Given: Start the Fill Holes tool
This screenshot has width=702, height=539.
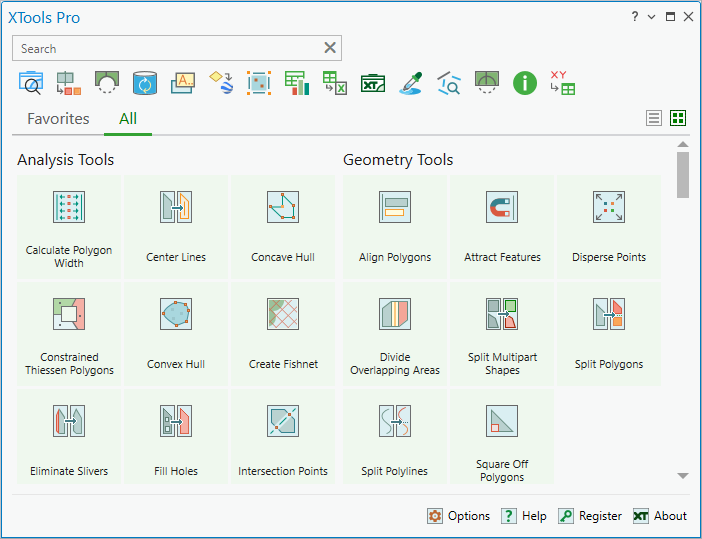Looking at the screenshot, I should pos(176,436).
